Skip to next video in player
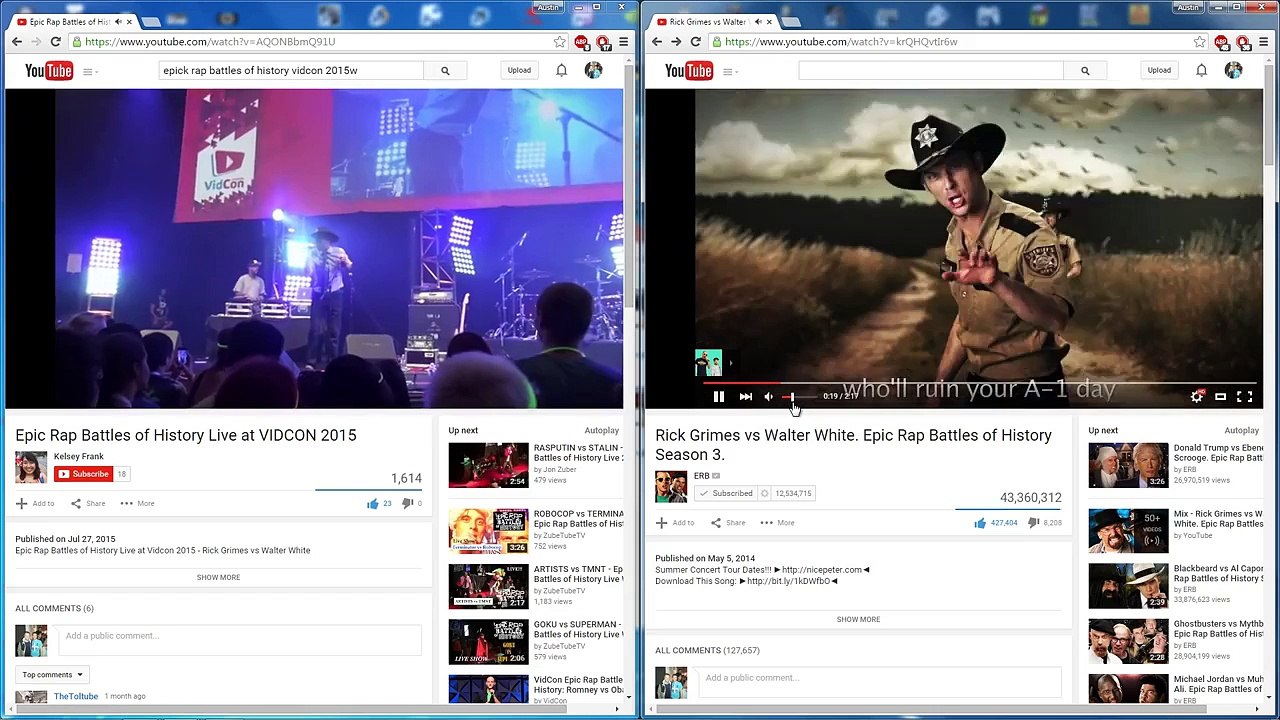This screenshot has height=720, width=1280. pyautogui.click(x=745, y=397)
